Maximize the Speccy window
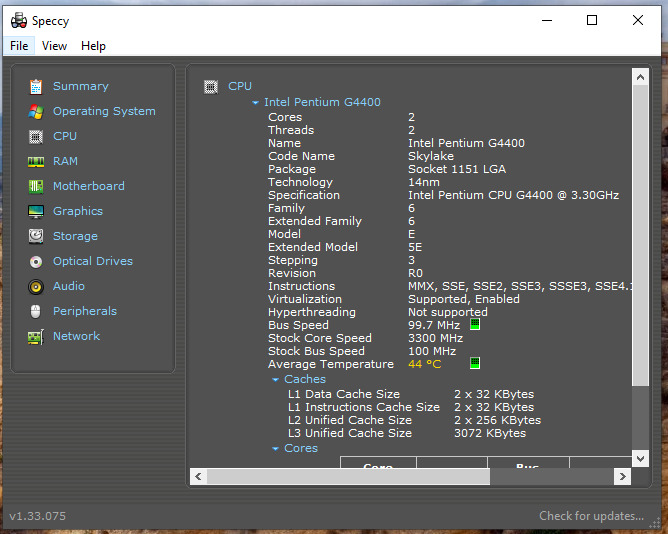Screen dimensions: 668x534 pyautogui.click(x=592, y=20)
